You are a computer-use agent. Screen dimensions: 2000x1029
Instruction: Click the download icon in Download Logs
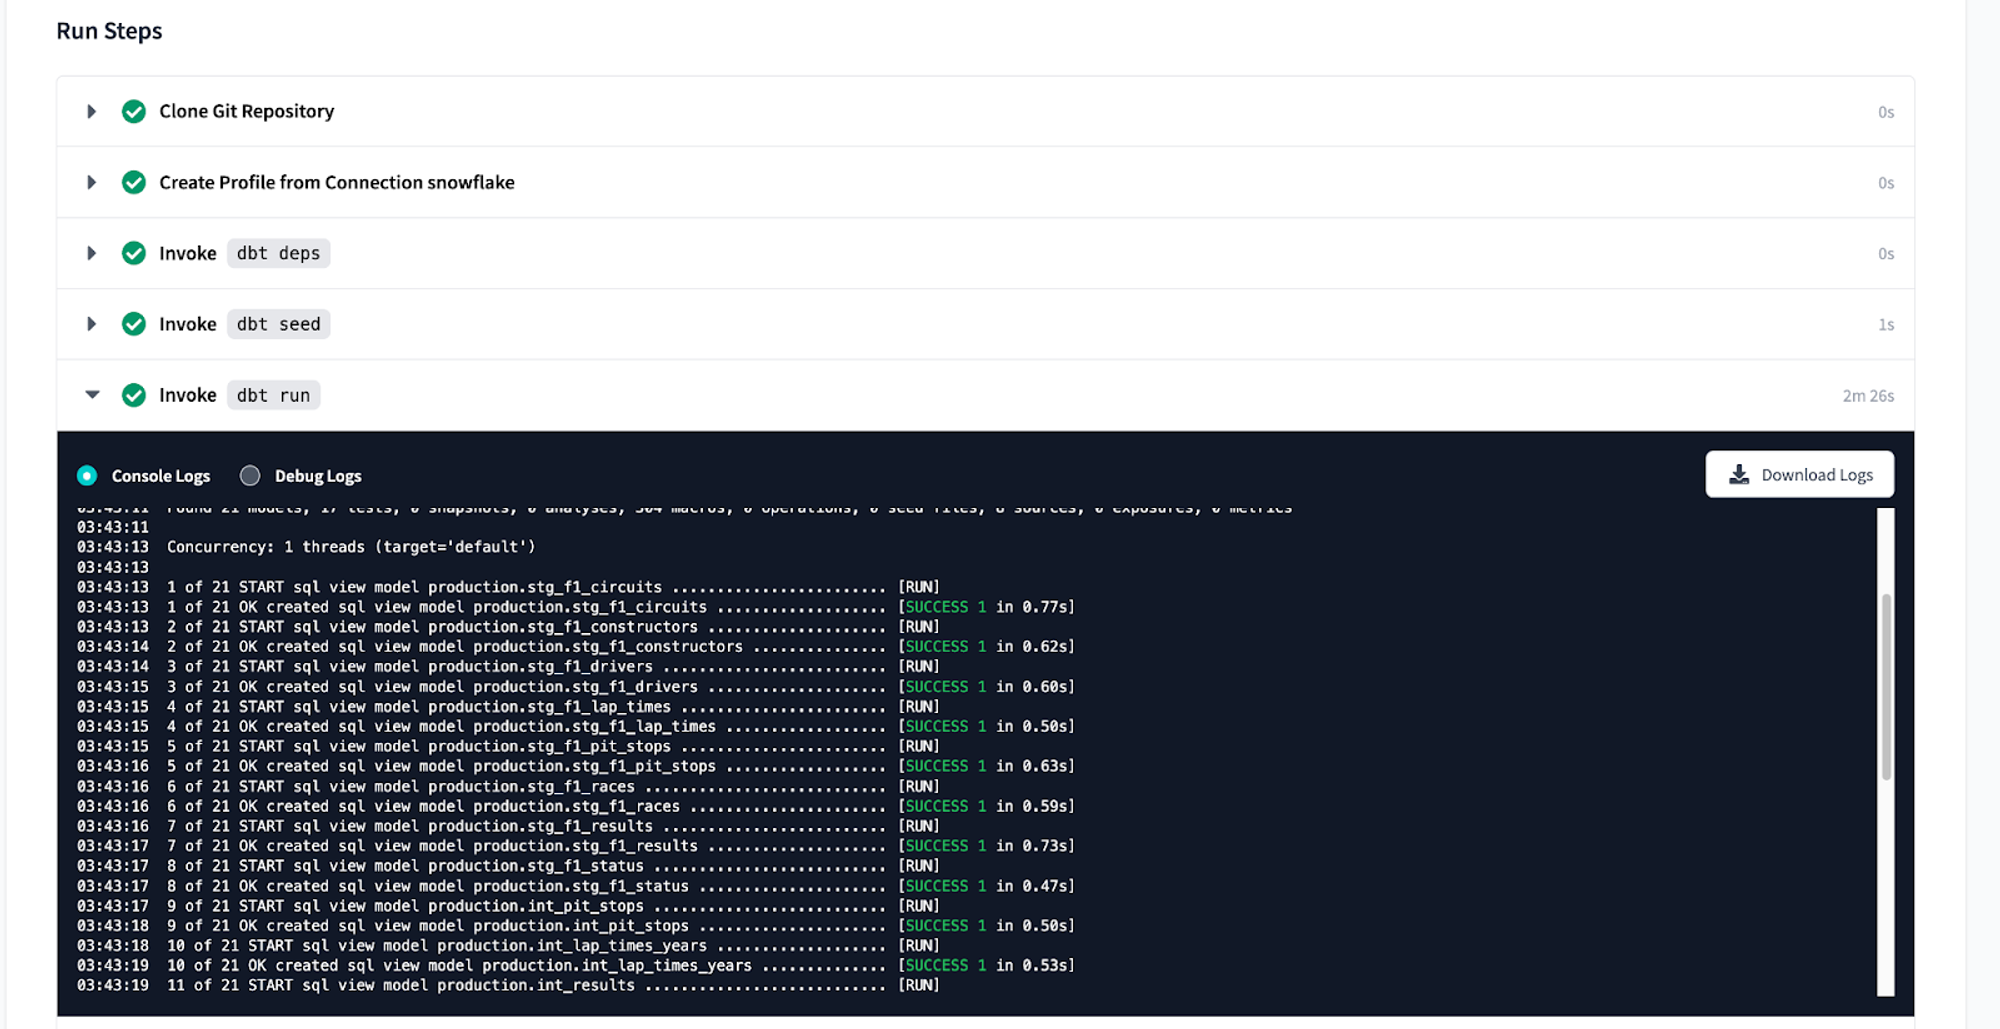click(1739, 475)
